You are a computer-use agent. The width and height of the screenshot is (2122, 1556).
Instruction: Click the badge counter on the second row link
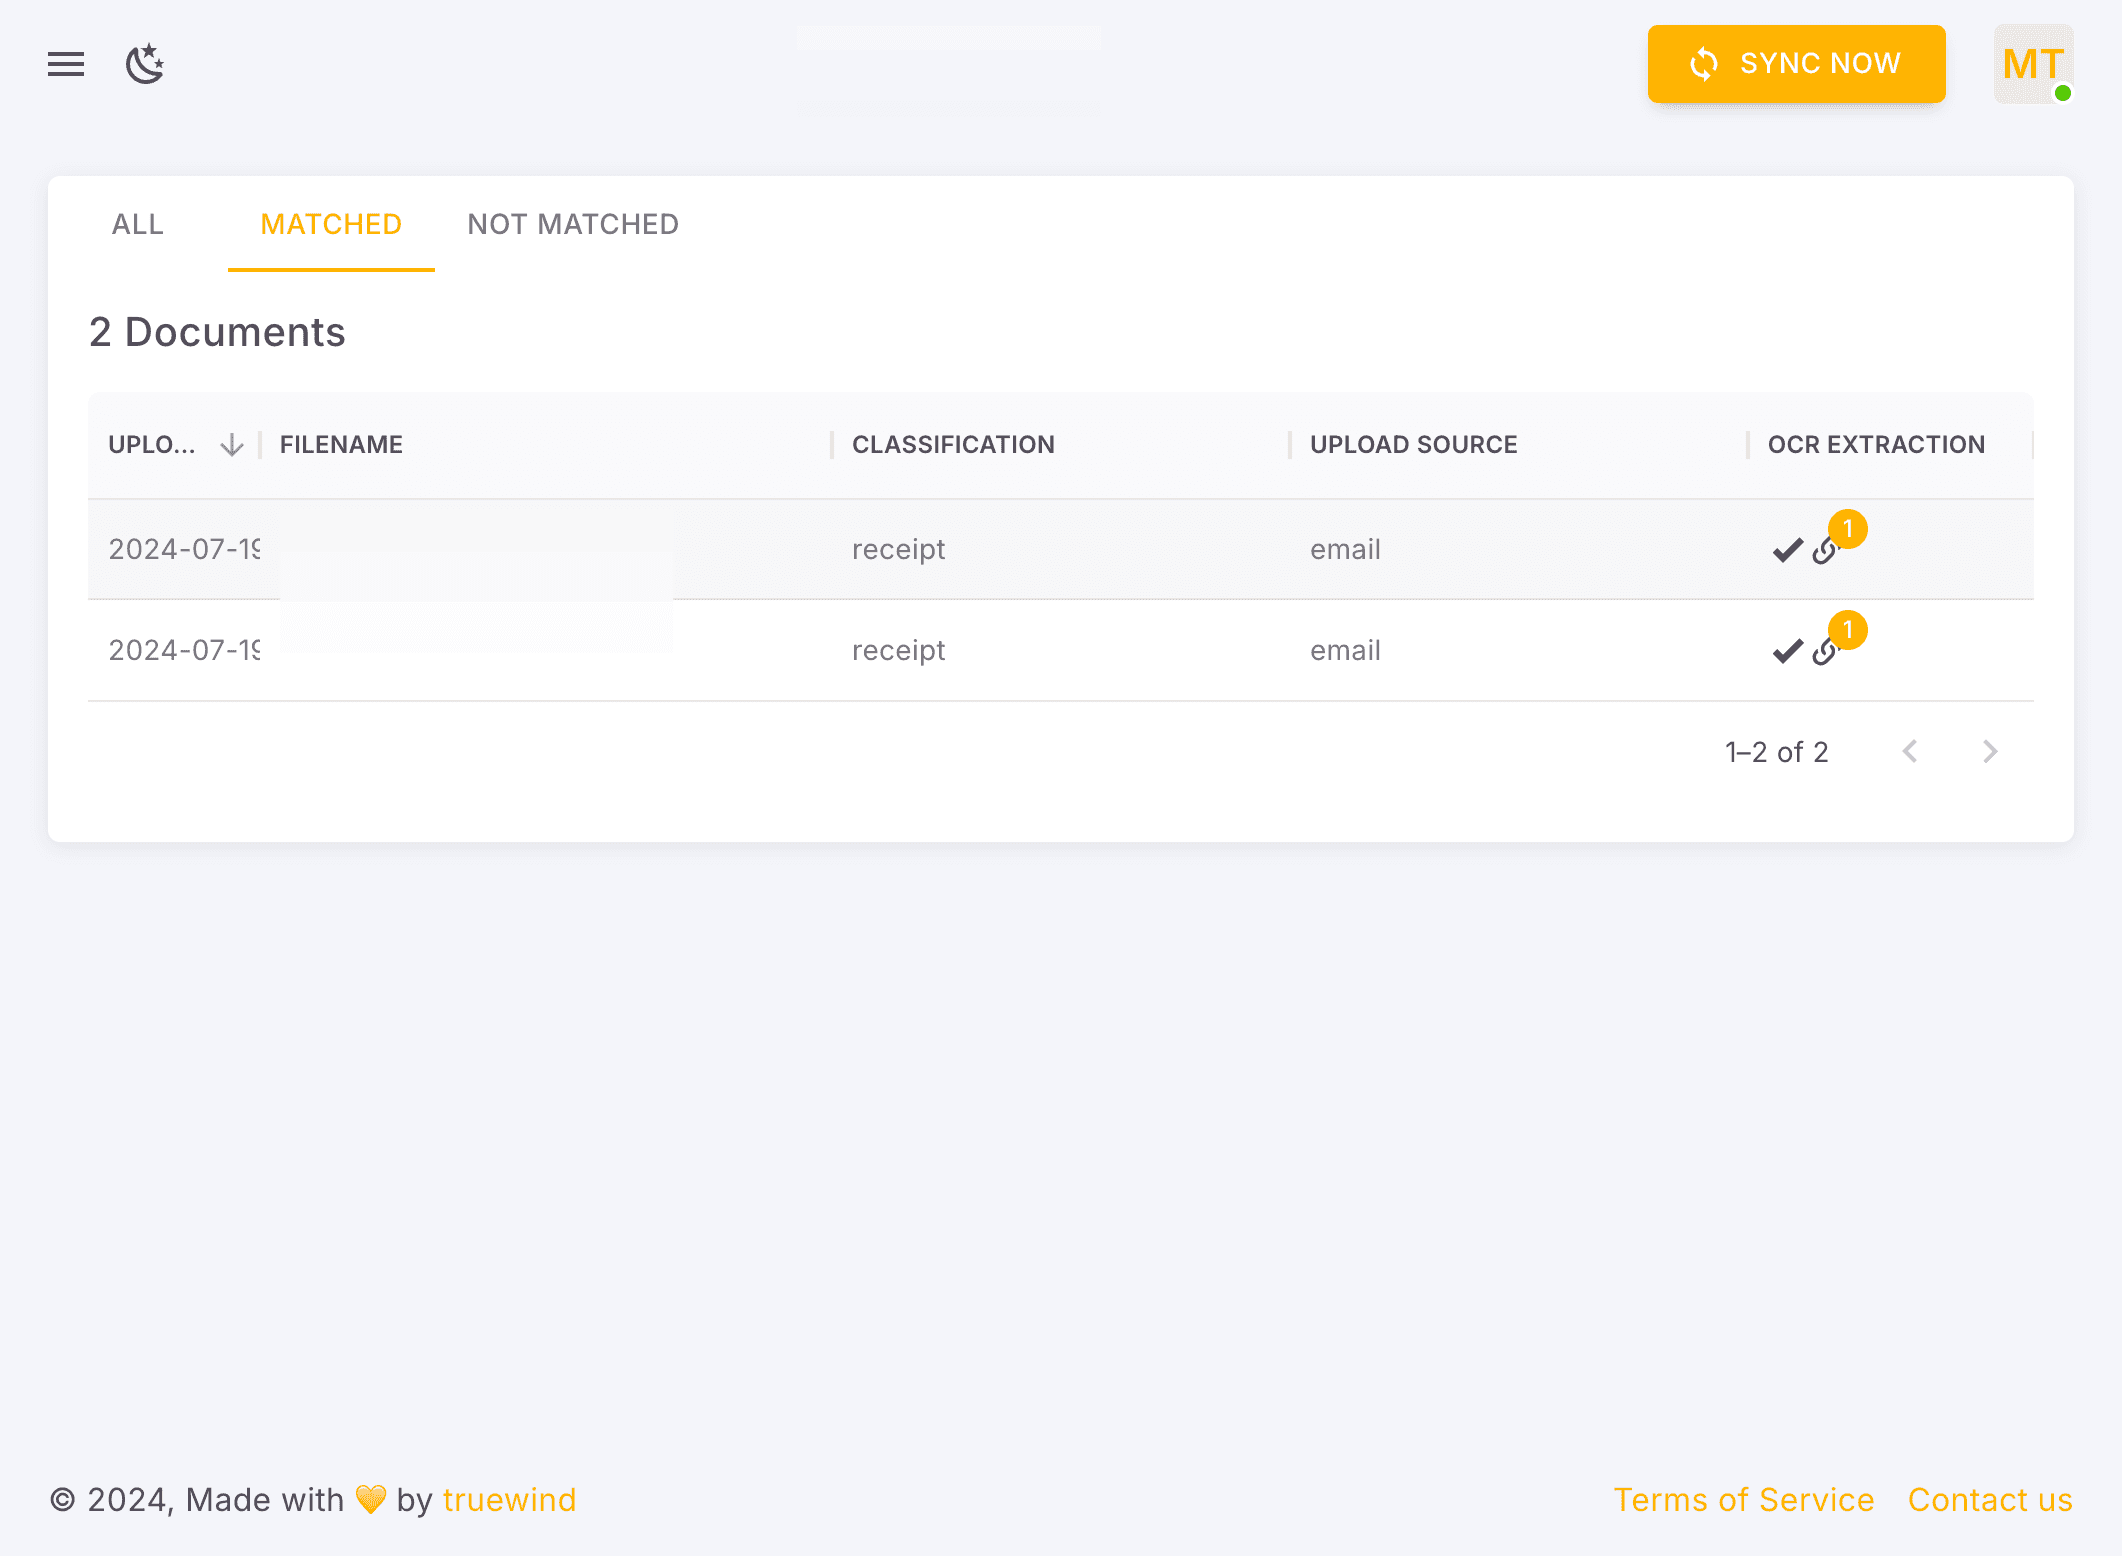coord(1849,630)
